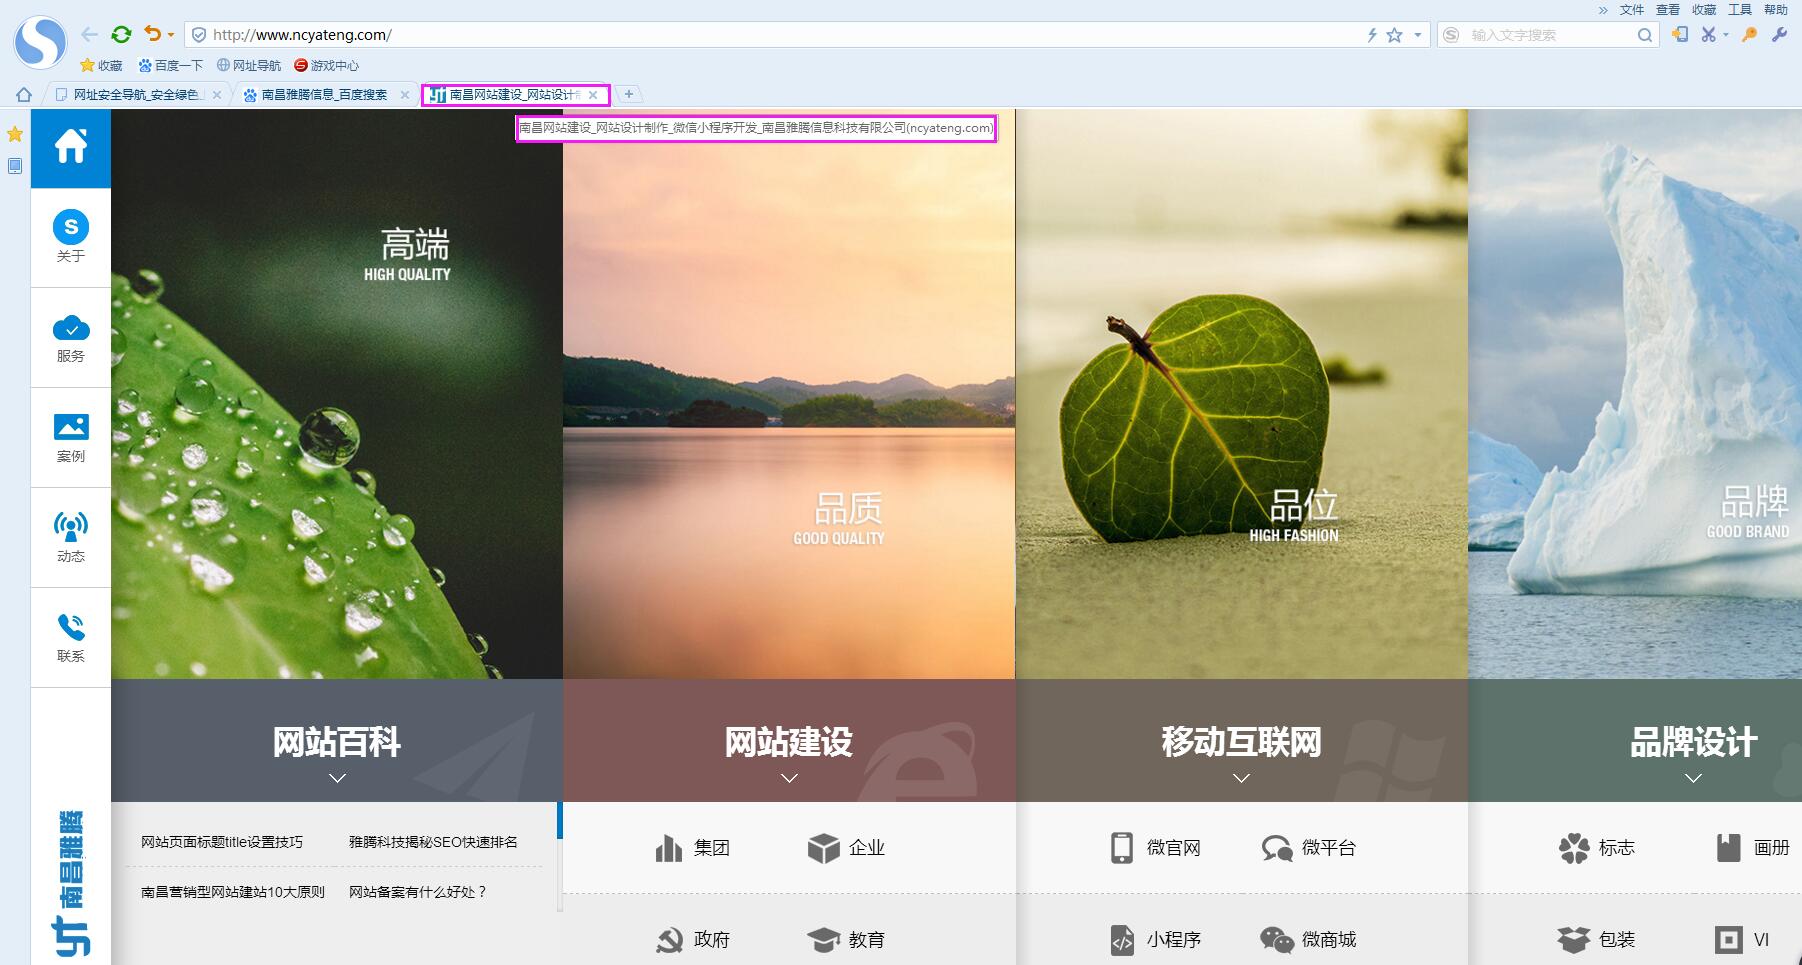The width and height of the screenshot is (1802, 965).
Task: Switch to the 南昌雅腾信息_百度搜索 tab
Action: 323,95
